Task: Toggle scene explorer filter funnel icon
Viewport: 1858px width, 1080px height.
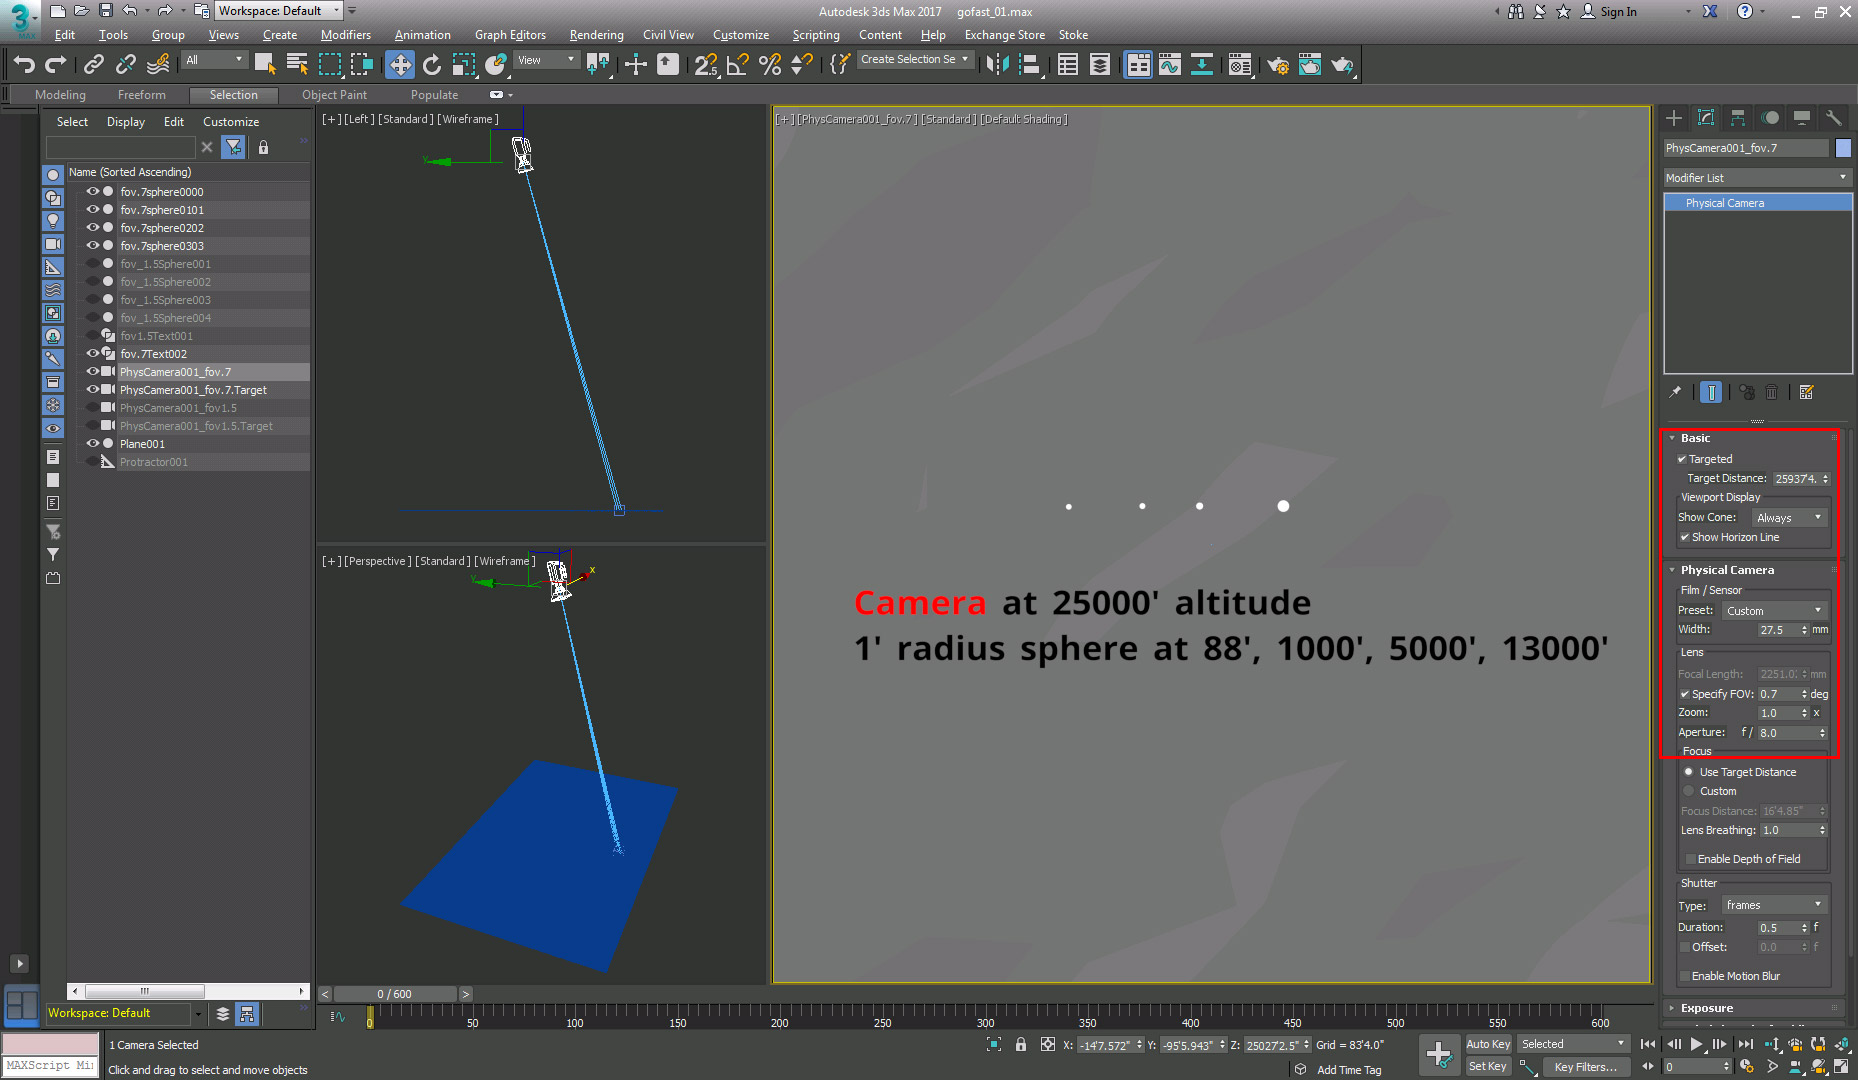Action: 233,147
